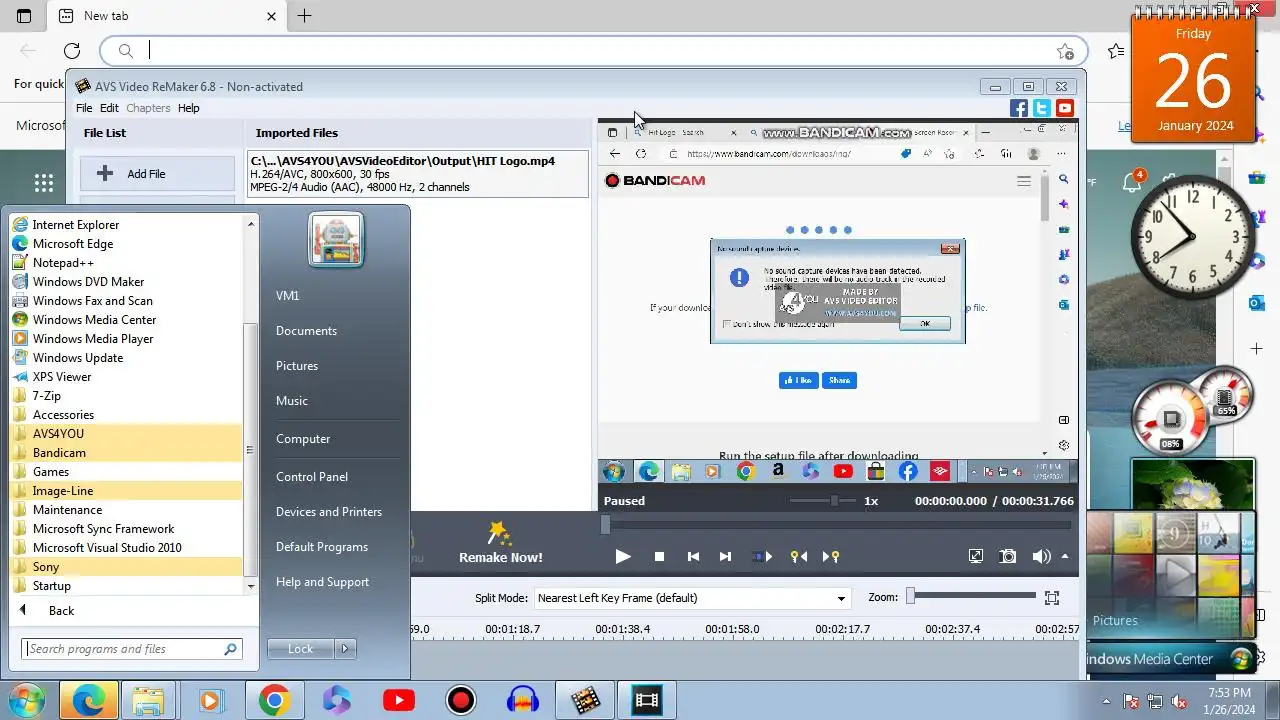Adjust playback speed slider near 1x
The width and height of the screenshot is (1280, 720).
coord(824,501)
